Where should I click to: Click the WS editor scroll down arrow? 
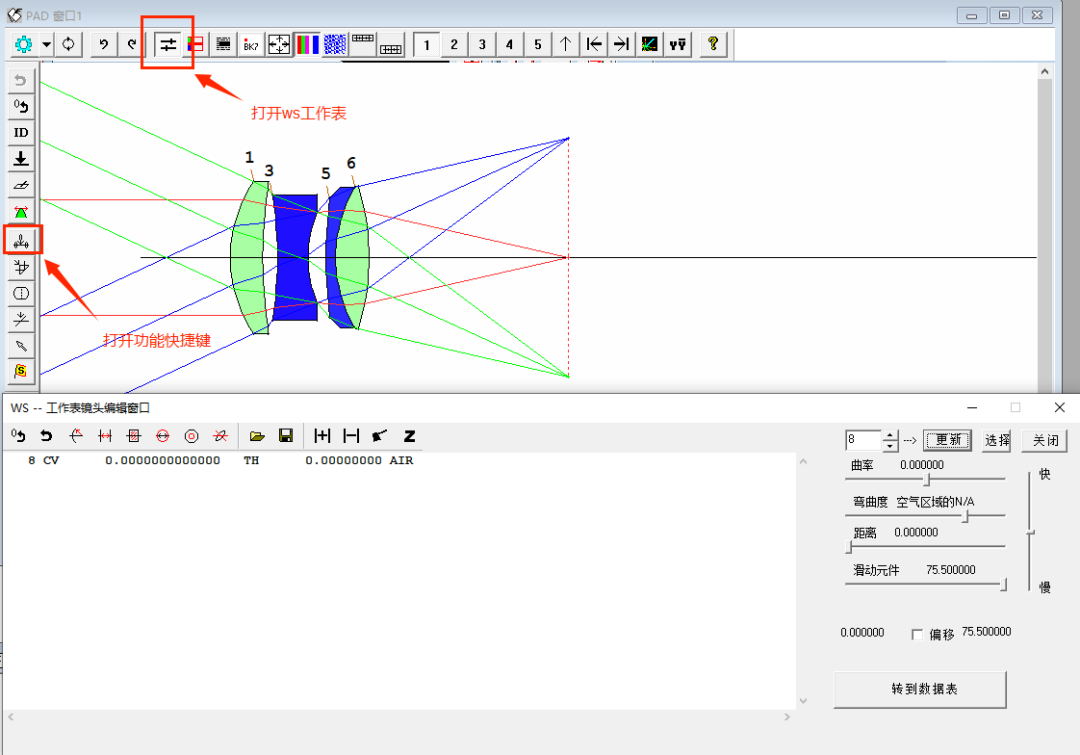point(803,701)
